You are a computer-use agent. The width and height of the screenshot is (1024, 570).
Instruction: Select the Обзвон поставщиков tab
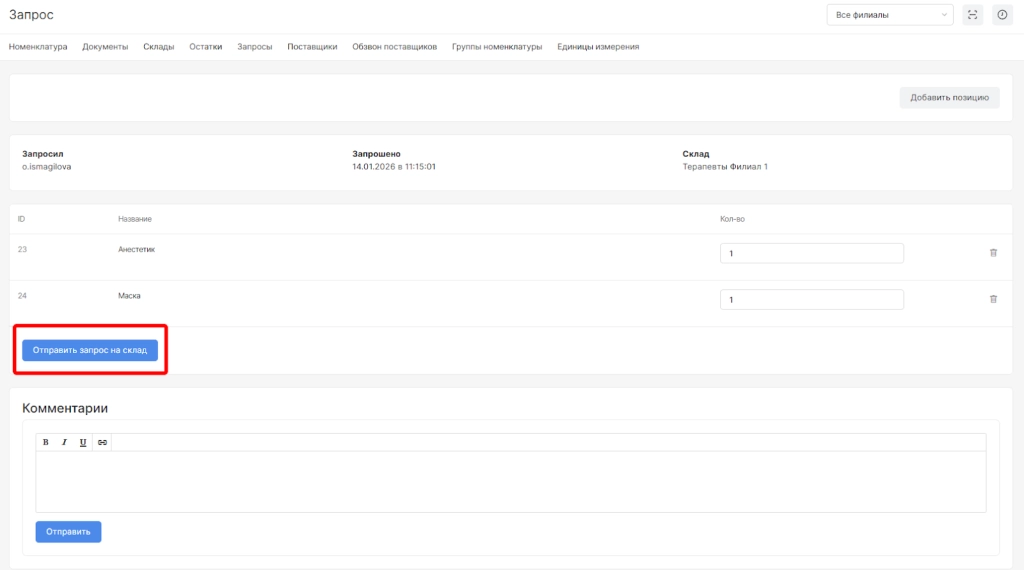point(394,47)
